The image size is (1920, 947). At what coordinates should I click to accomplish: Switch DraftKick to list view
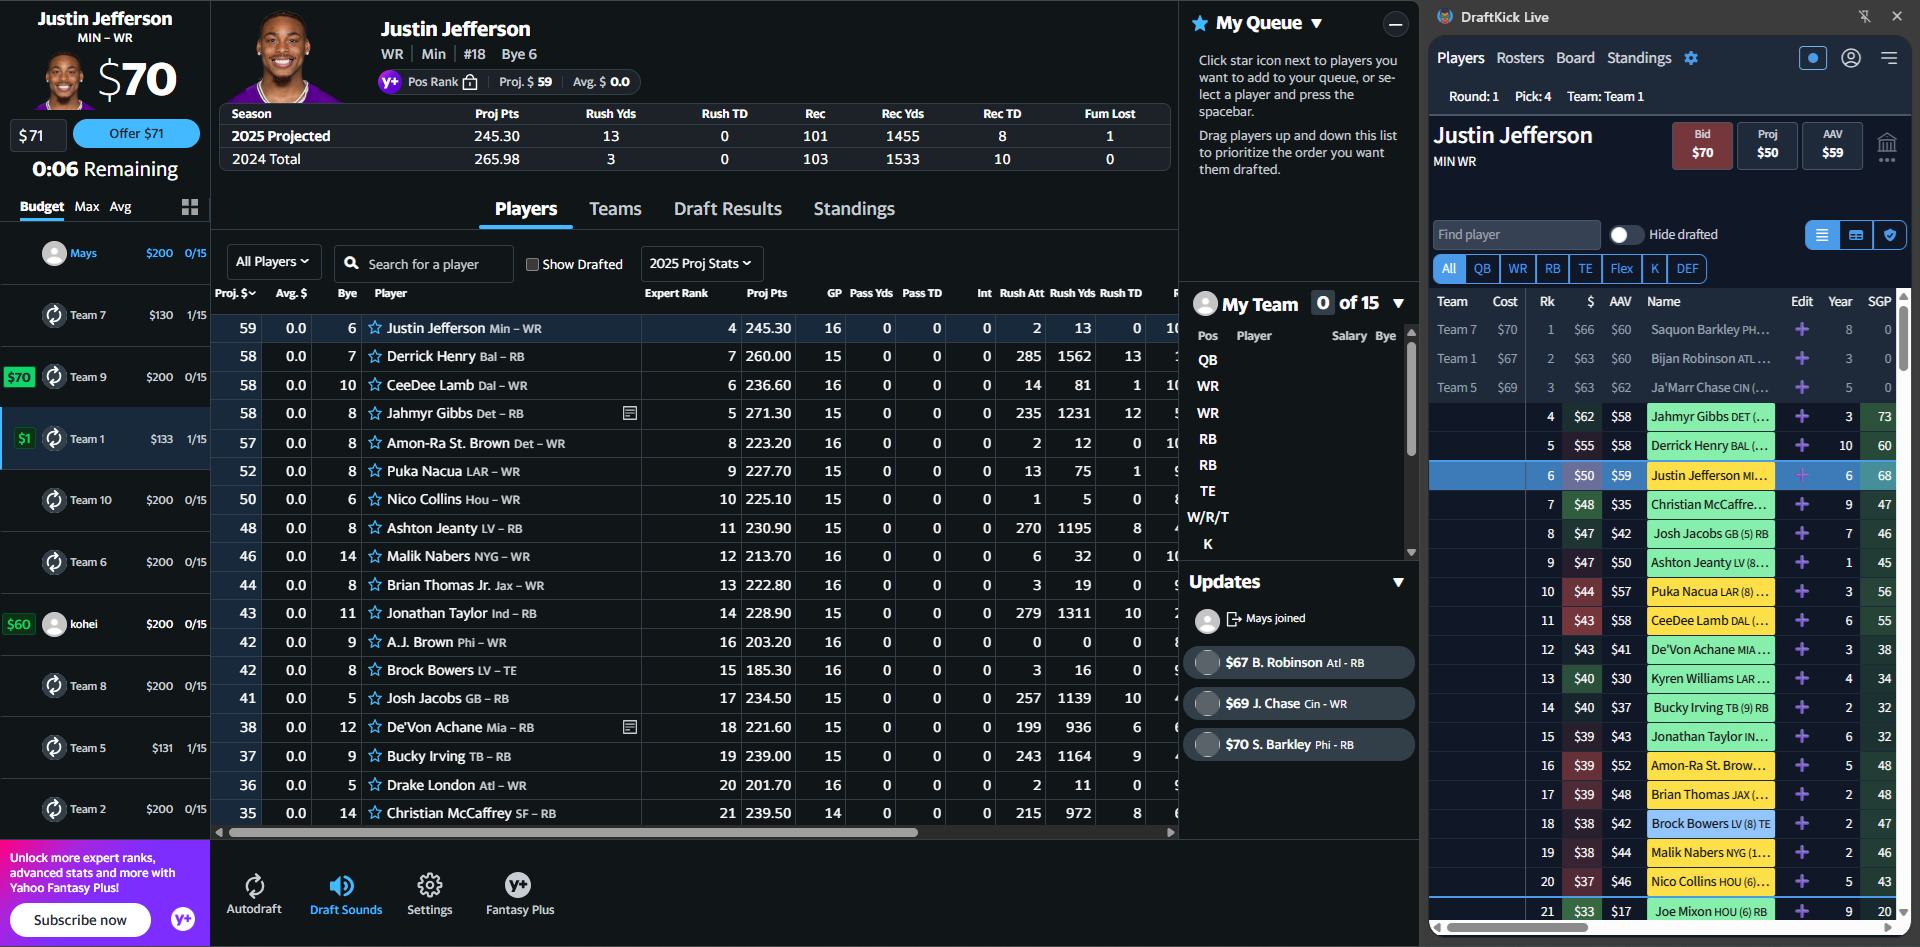point(1822,235)
